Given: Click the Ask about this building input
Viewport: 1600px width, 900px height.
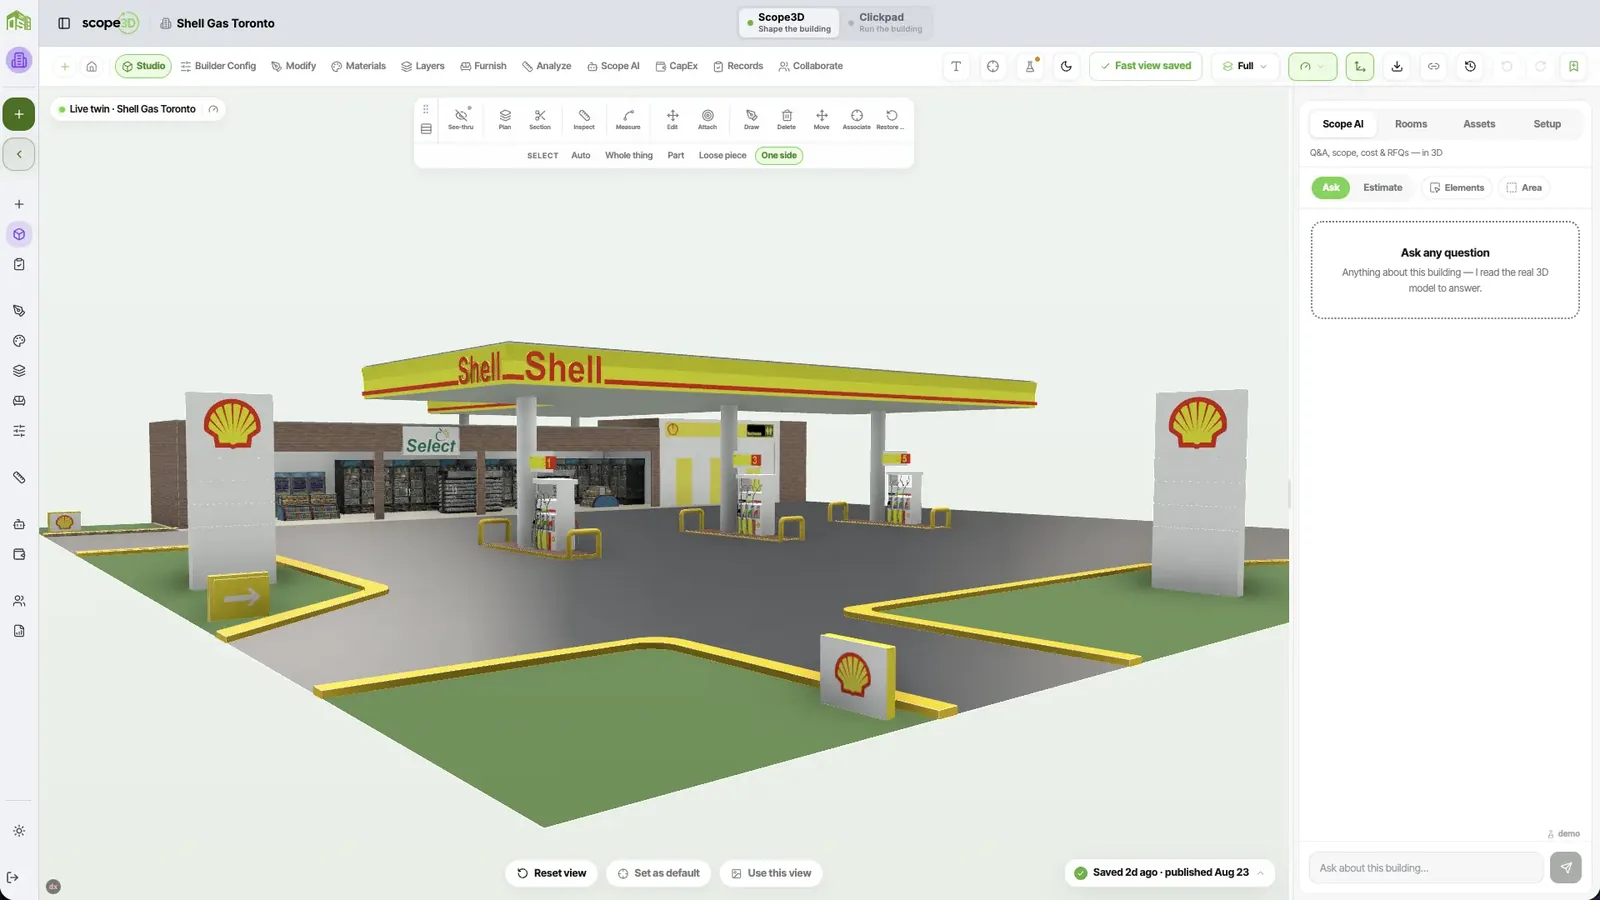Looking at the screenshot, I should click(1426, 868).
